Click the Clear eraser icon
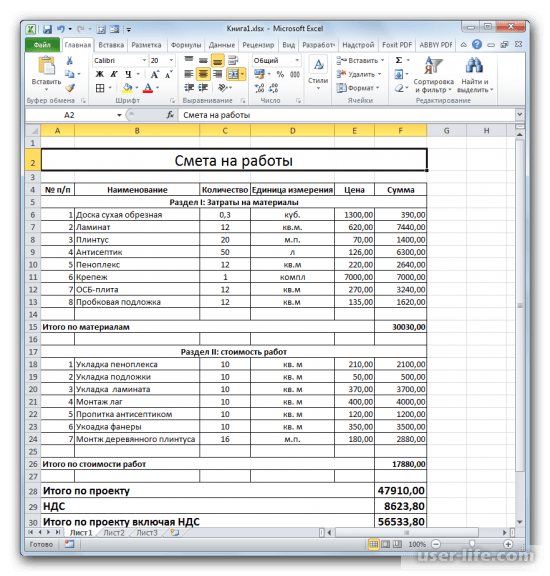 [399, 88]
